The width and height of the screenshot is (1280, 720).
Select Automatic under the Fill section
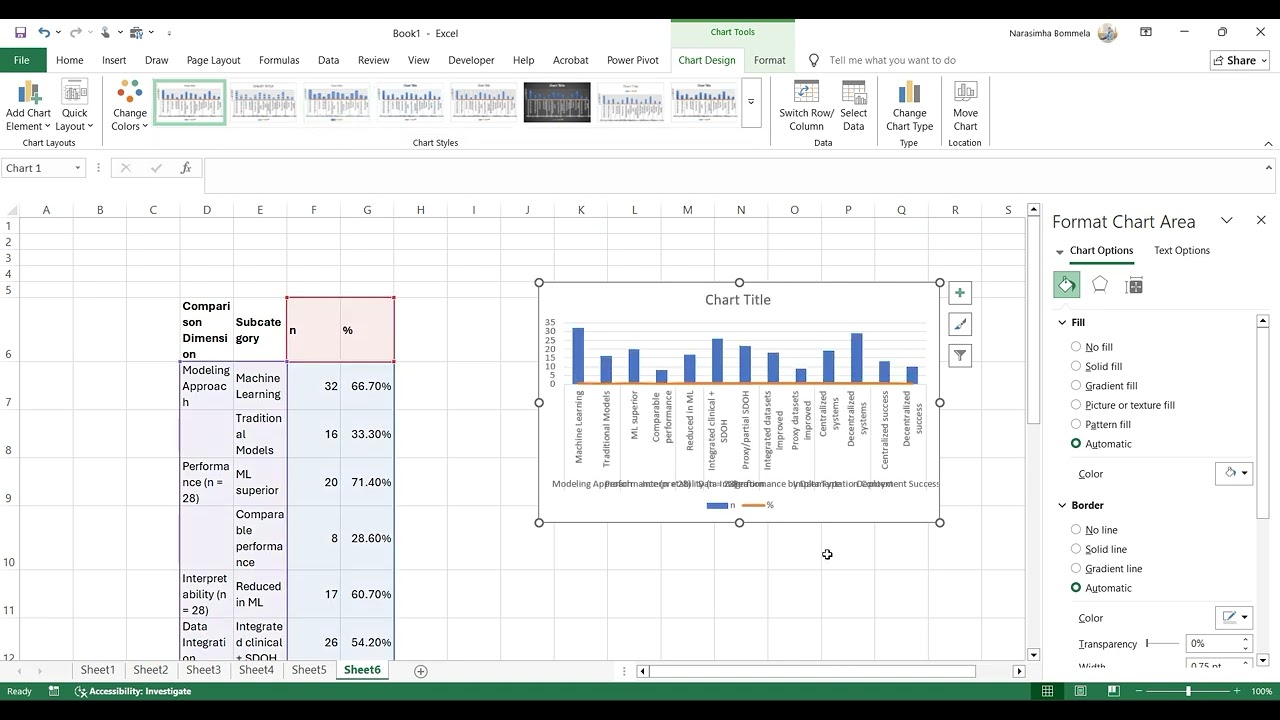point(1076,443)
